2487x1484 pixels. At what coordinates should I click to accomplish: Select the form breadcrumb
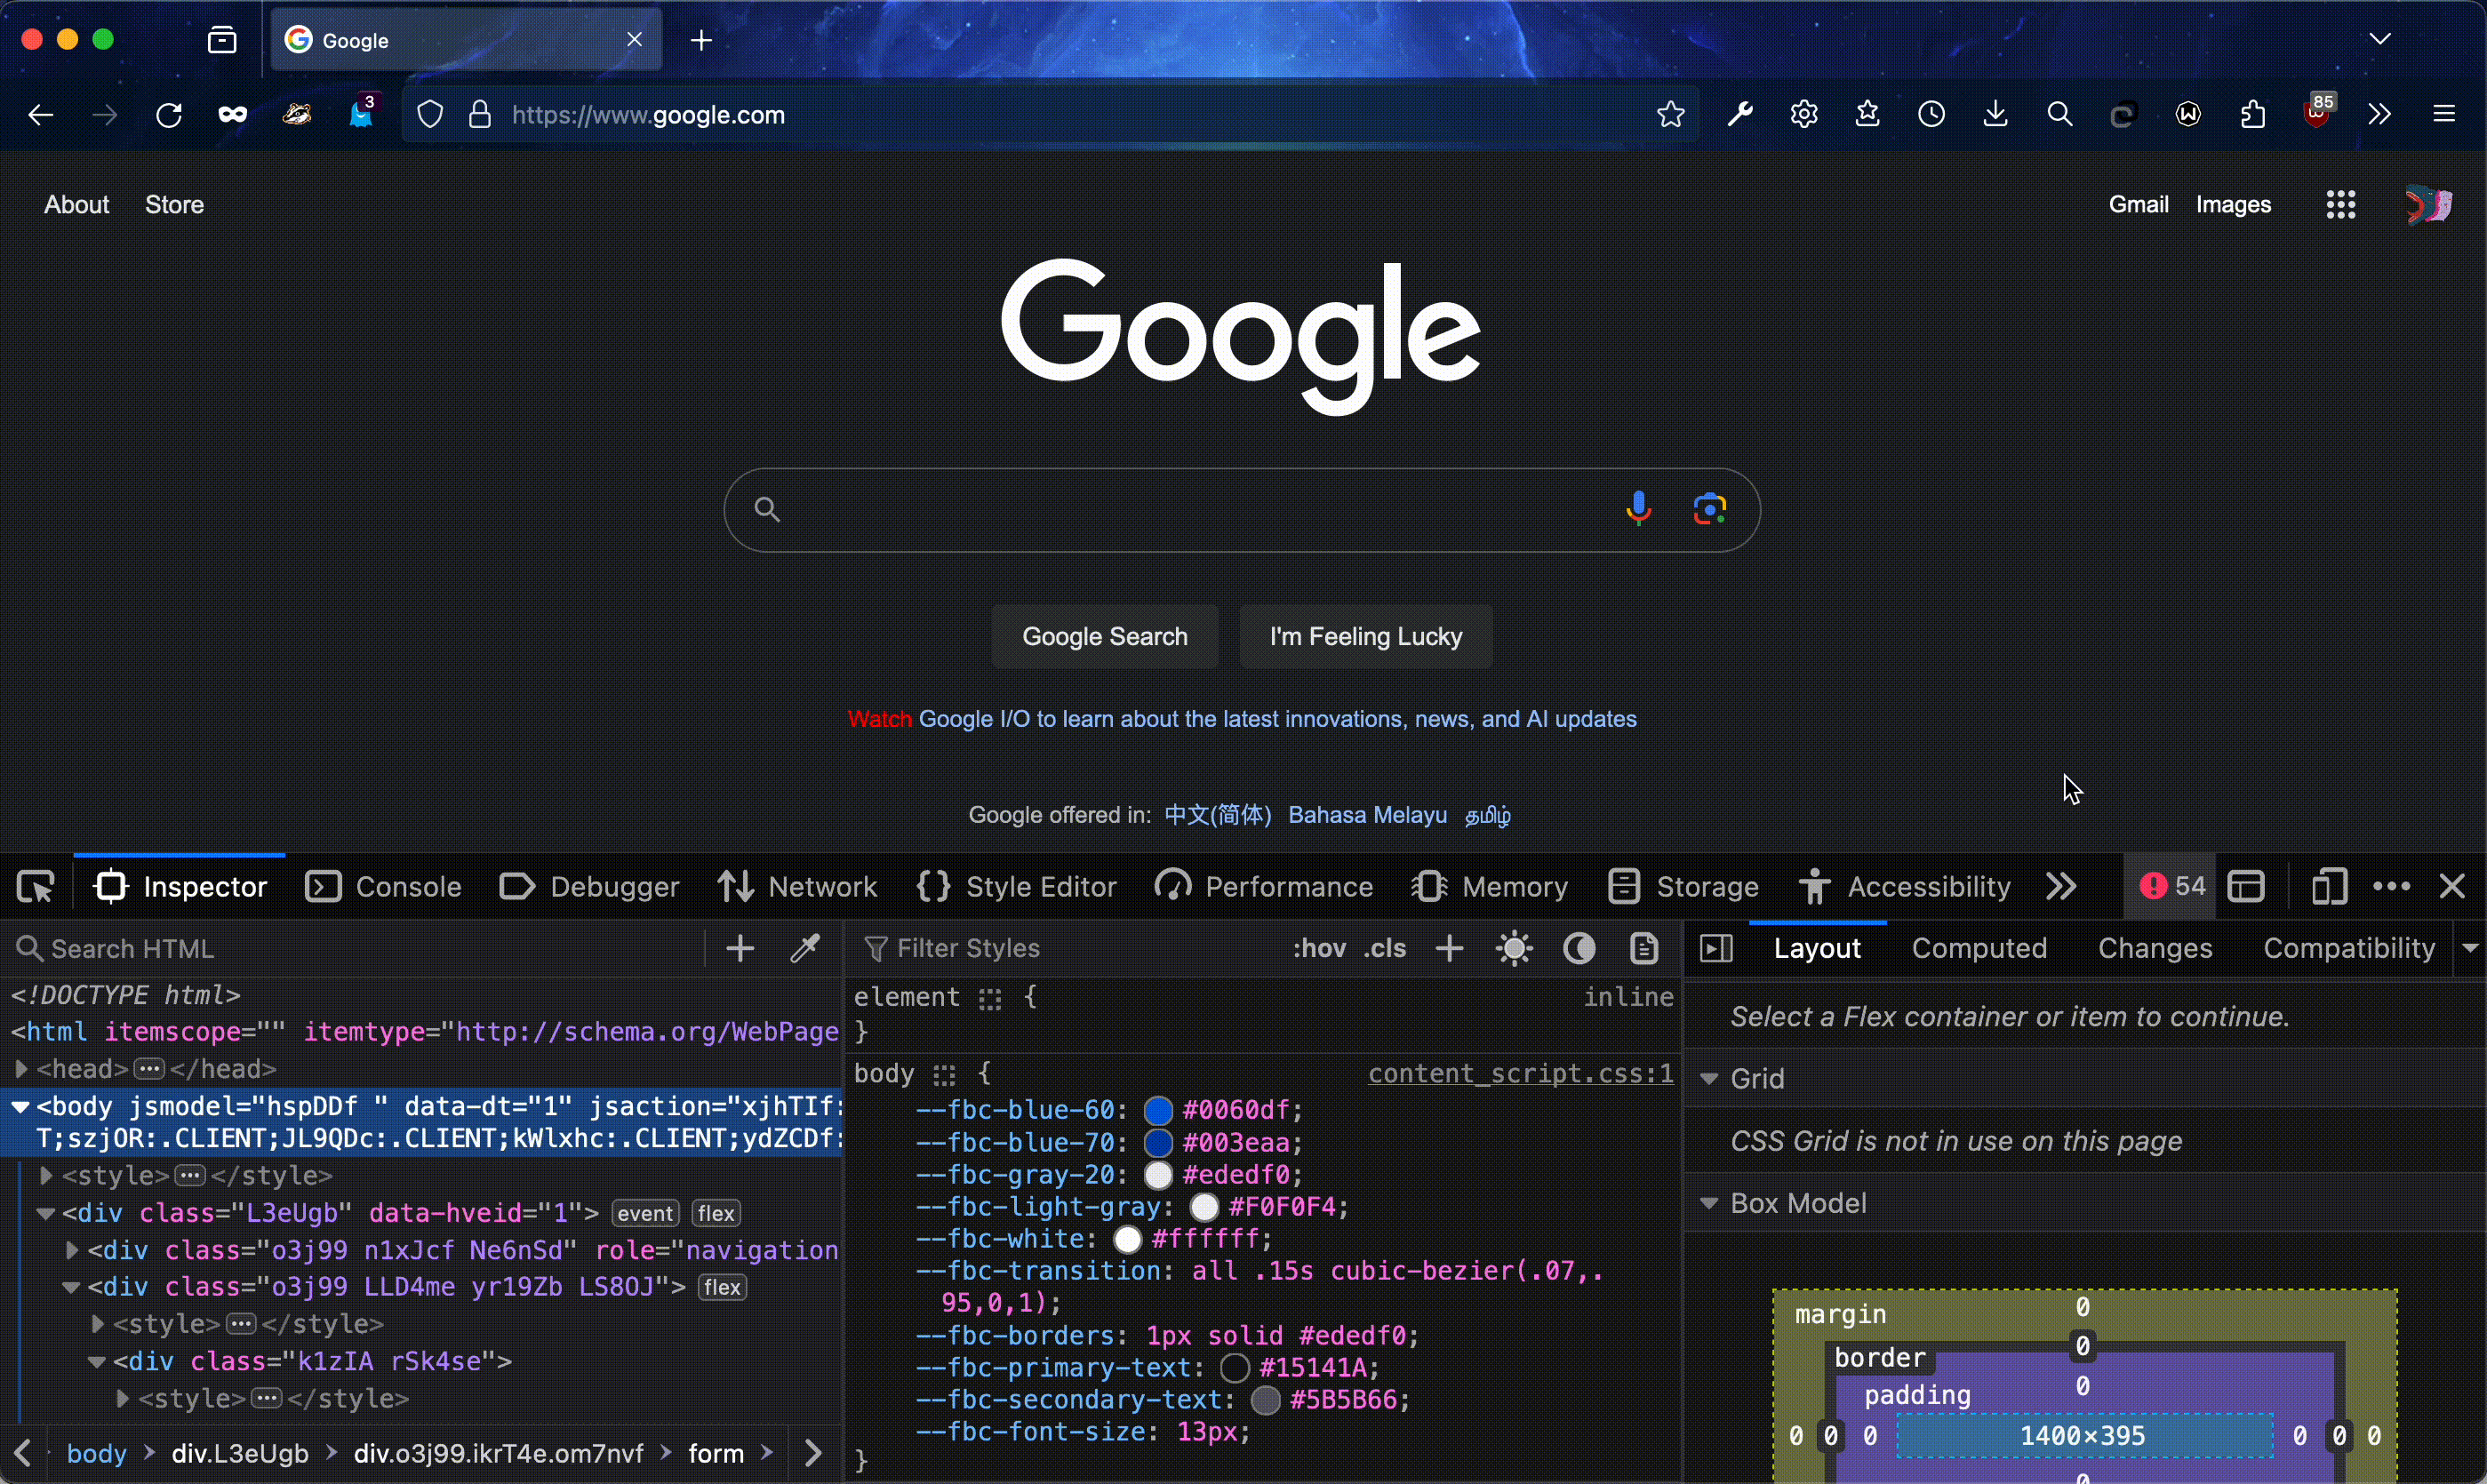click(716, 1453)
